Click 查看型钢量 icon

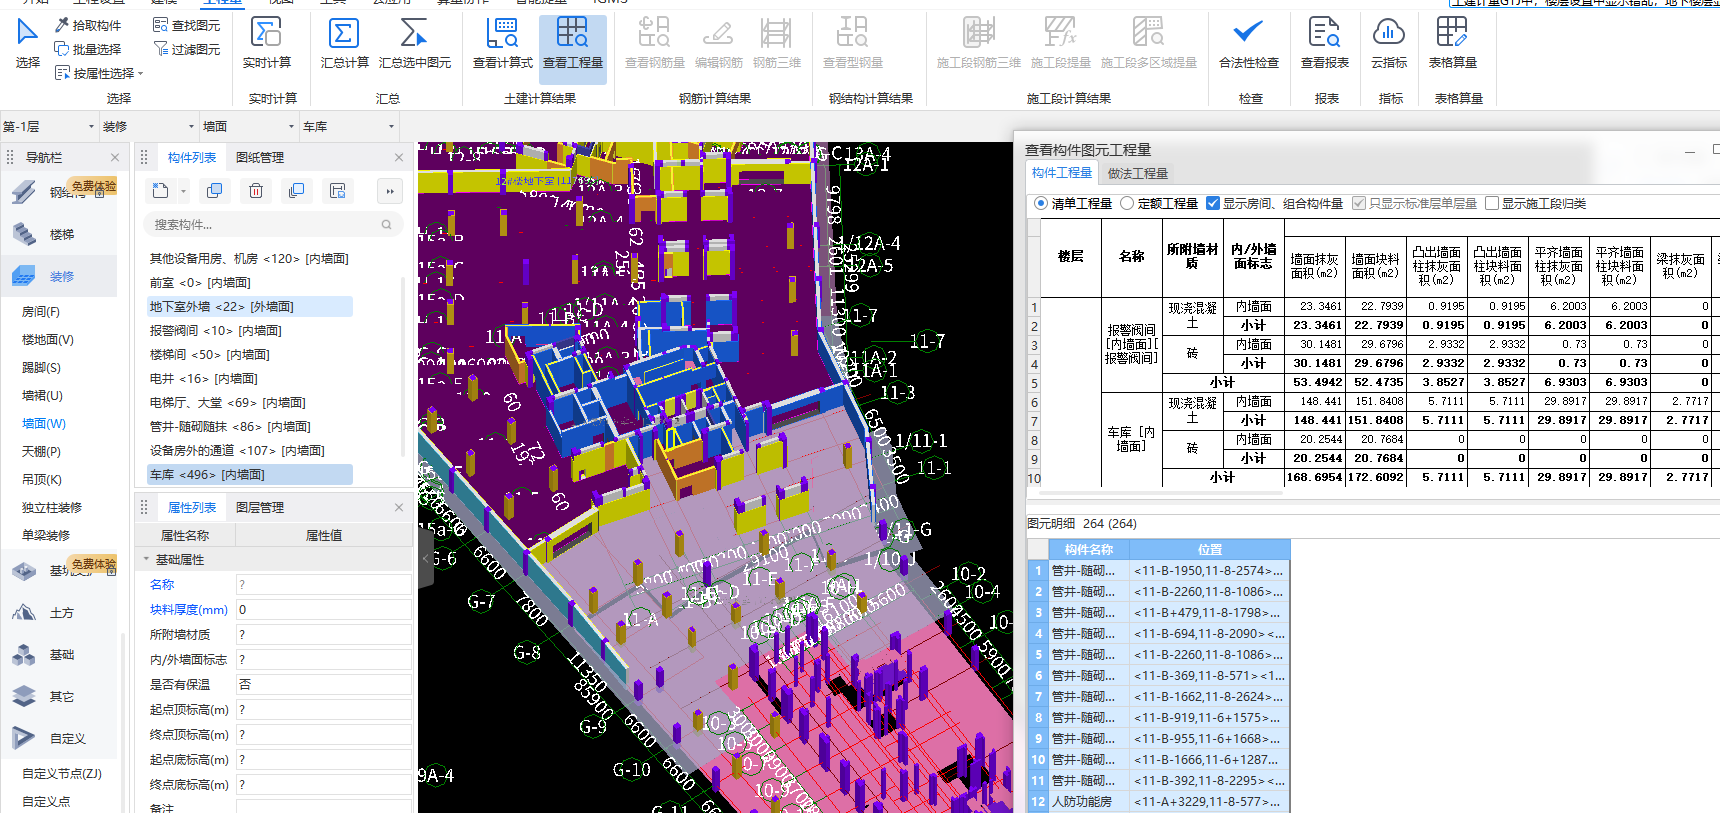852,42
